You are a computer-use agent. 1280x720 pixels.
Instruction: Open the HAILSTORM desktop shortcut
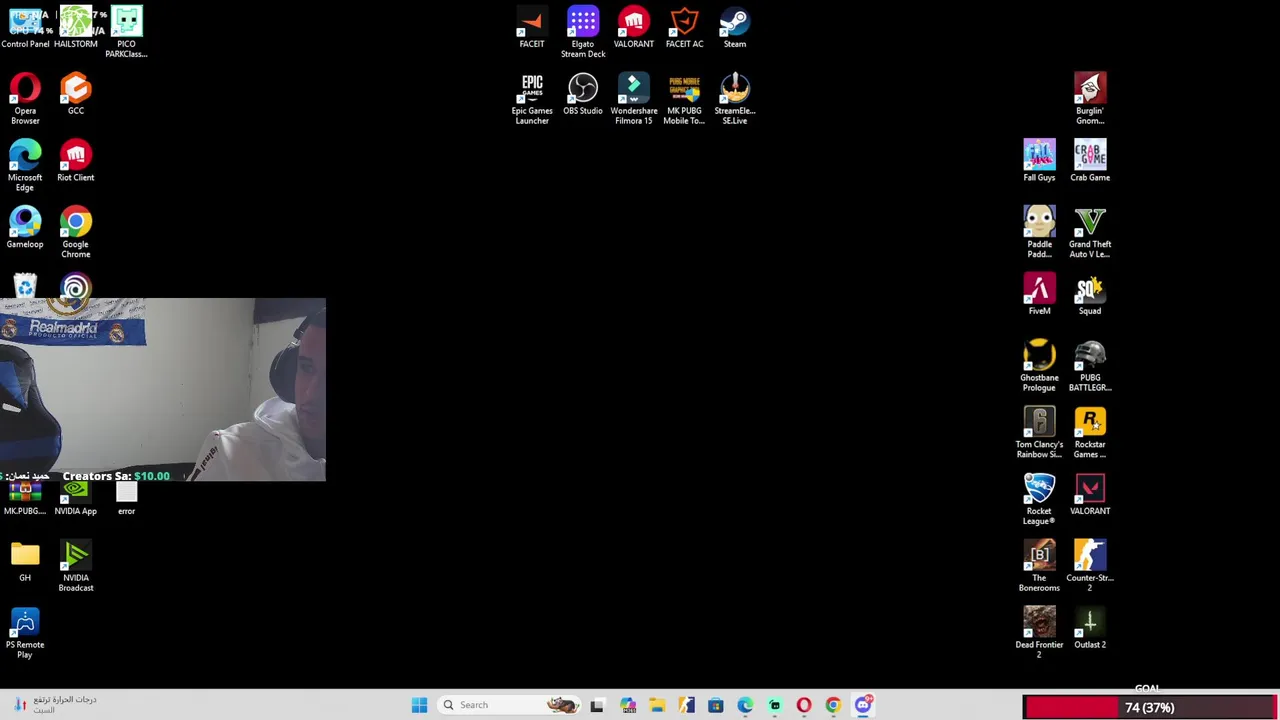click(x=76, y=28)
